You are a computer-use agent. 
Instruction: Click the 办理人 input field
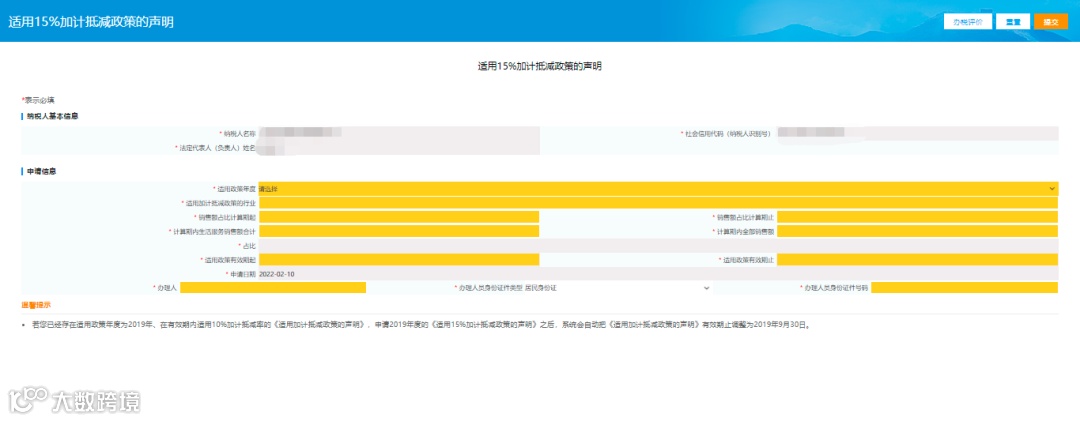[273, 287]
